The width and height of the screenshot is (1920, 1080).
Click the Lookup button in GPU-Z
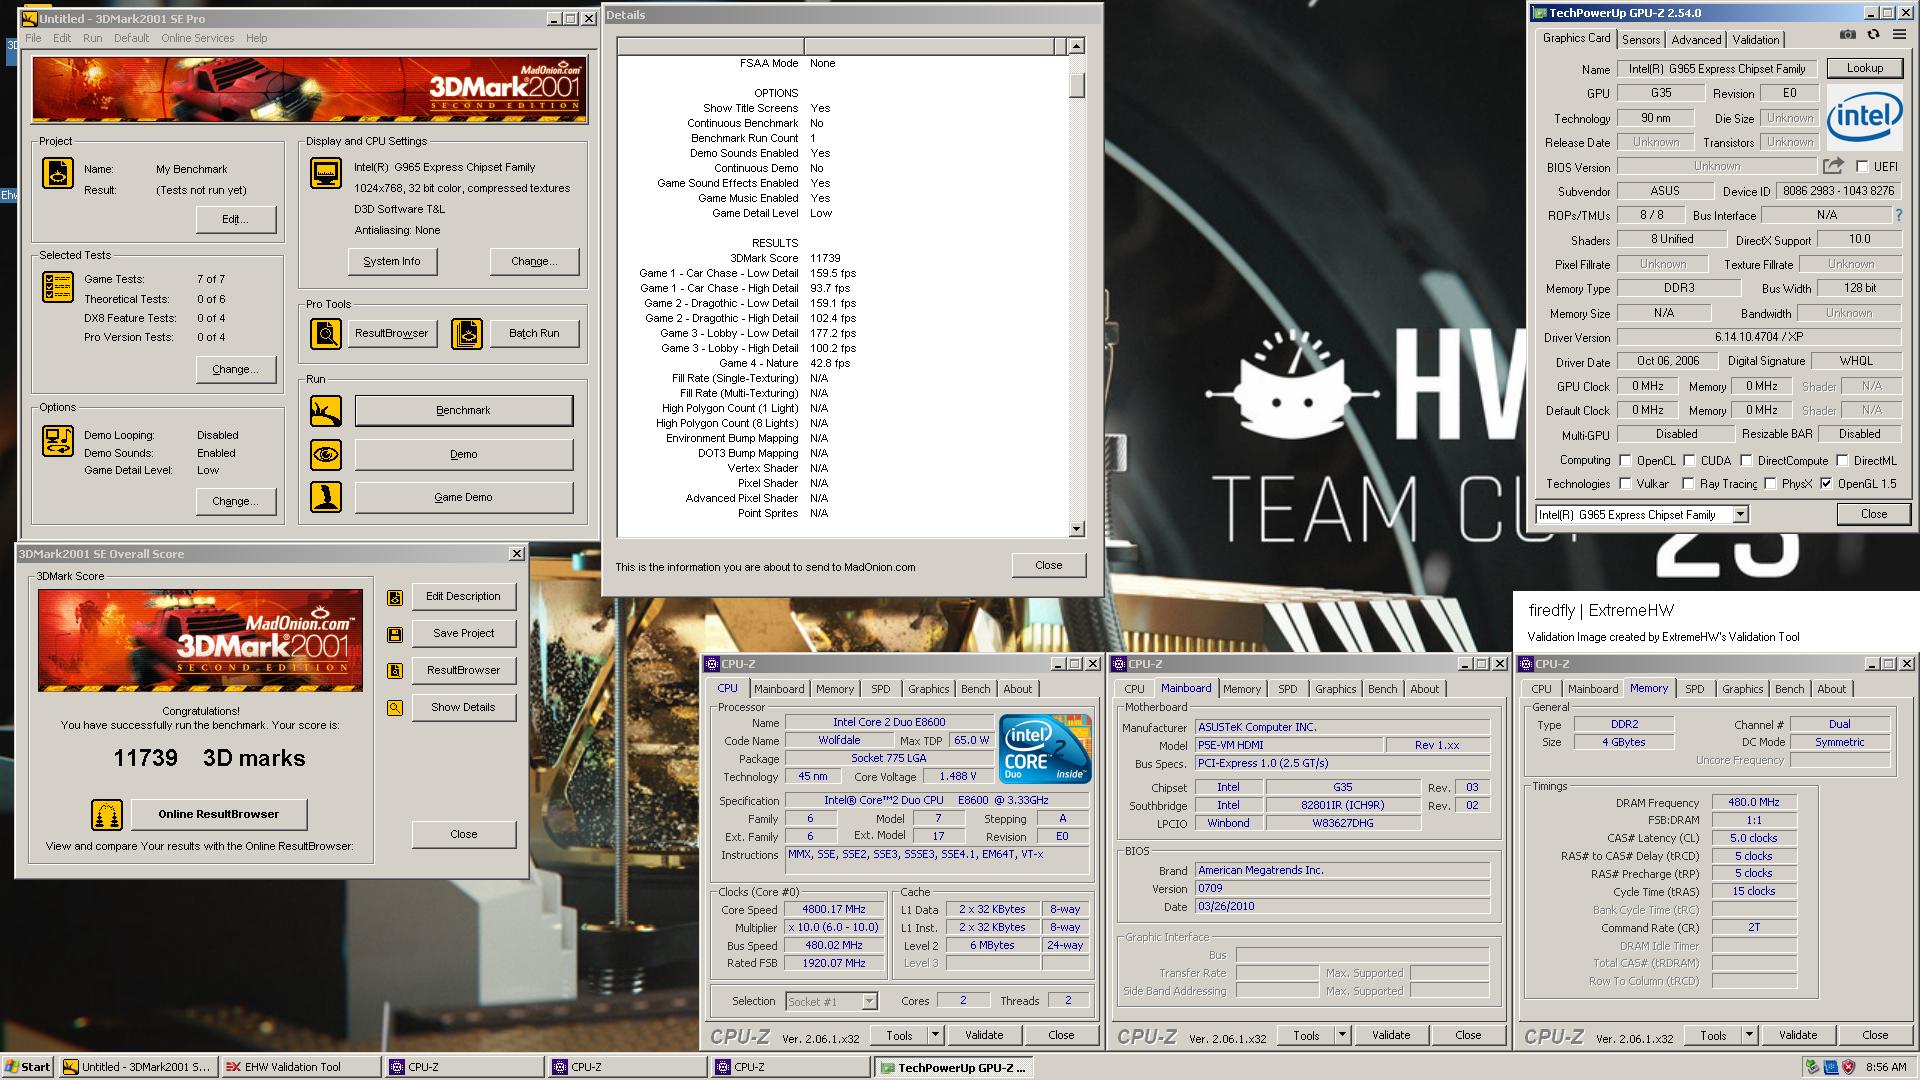[1864, 68]
